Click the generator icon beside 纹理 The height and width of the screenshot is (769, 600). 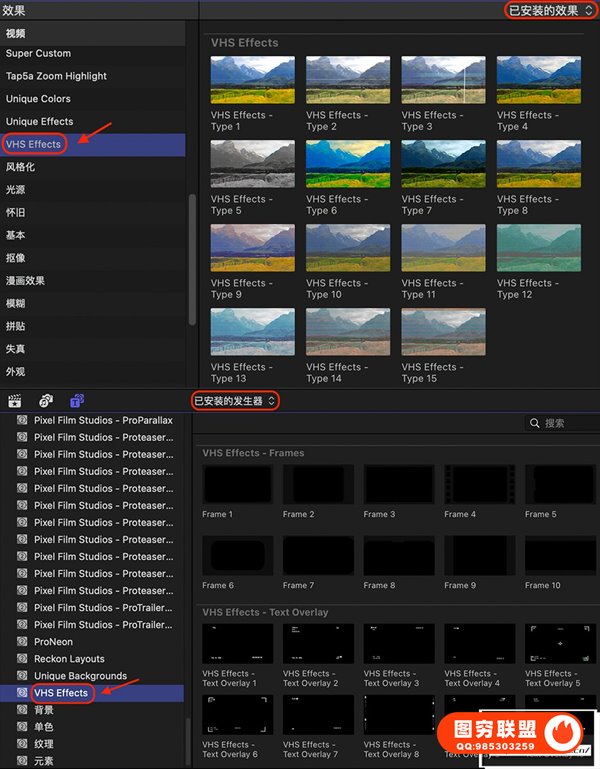click(22, 744)
